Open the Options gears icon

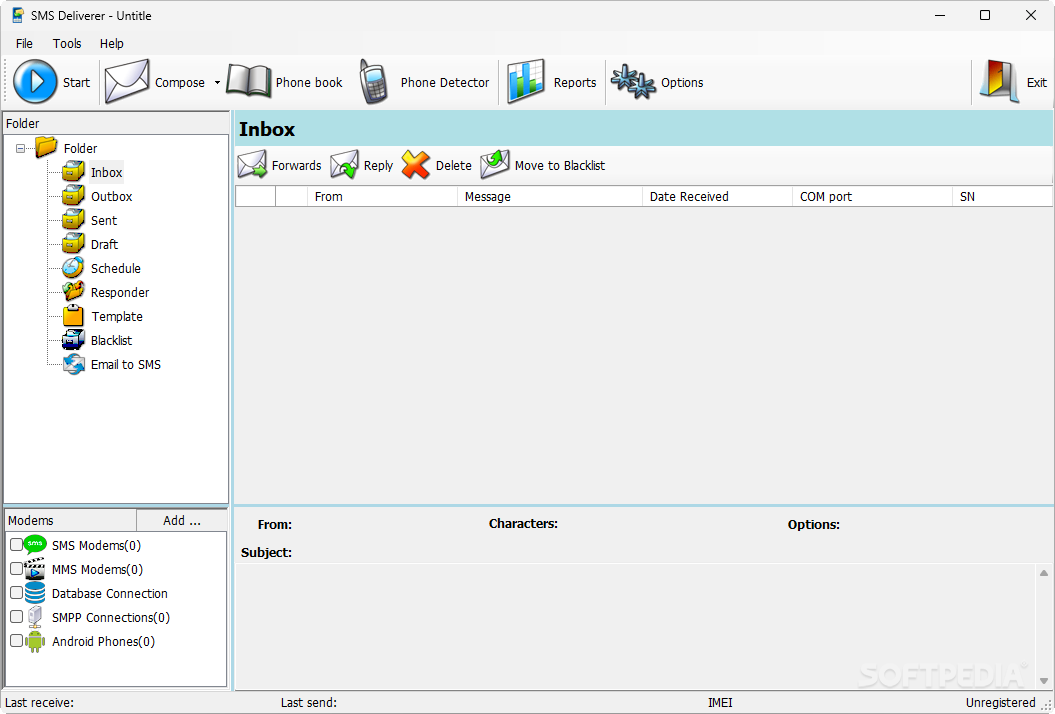tap(632, 81)
